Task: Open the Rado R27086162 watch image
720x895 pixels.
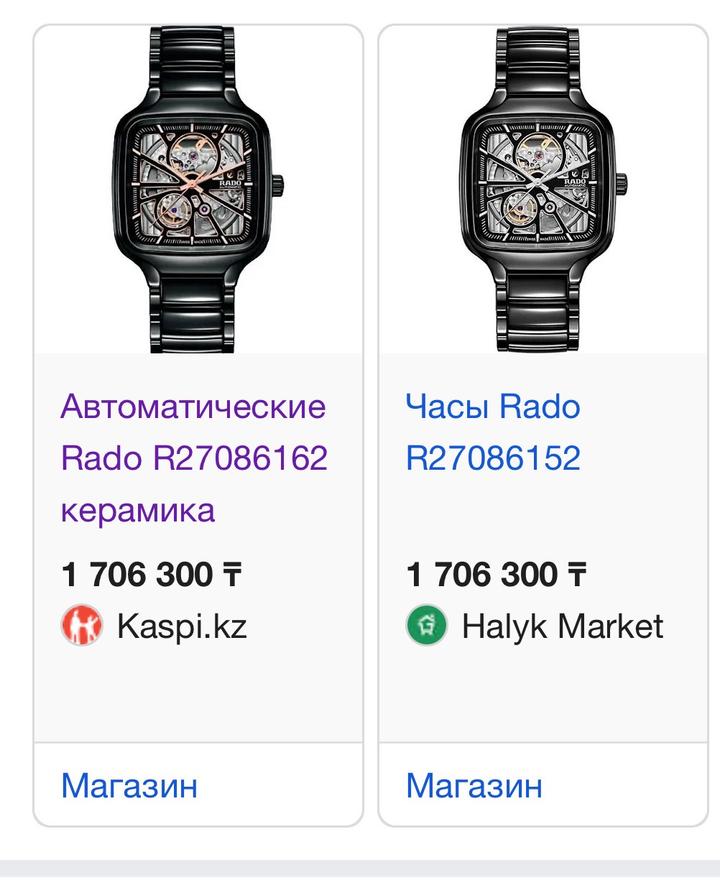Action: [198, 190]
